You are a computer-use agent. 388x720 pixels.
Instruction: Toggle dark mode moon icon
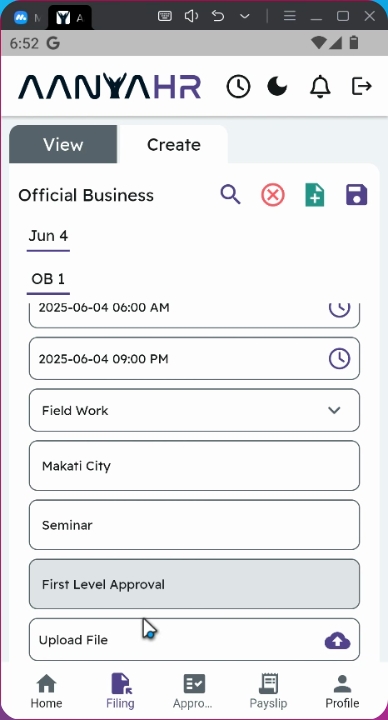(x=277, y=86)
